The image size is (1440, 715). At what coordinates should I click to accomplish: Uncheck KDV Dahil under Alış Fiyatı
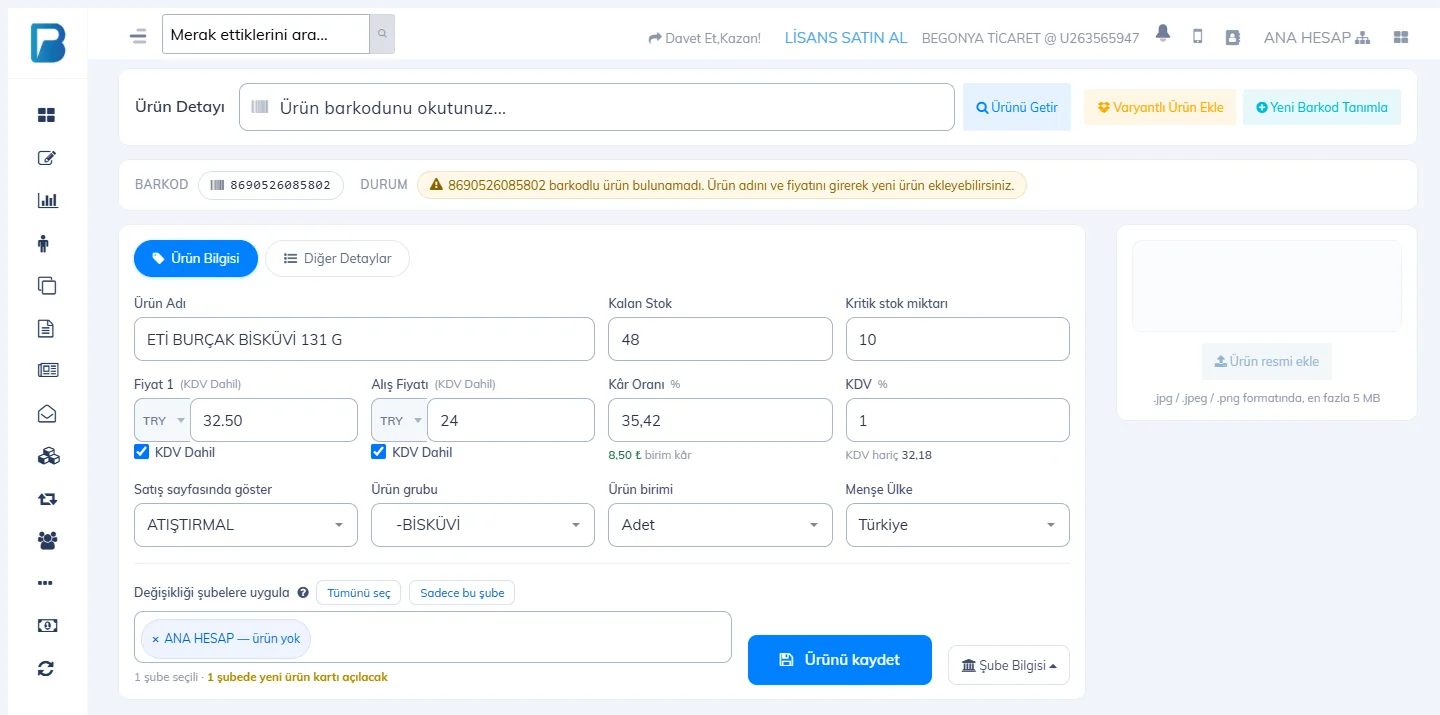coord(379,452)
